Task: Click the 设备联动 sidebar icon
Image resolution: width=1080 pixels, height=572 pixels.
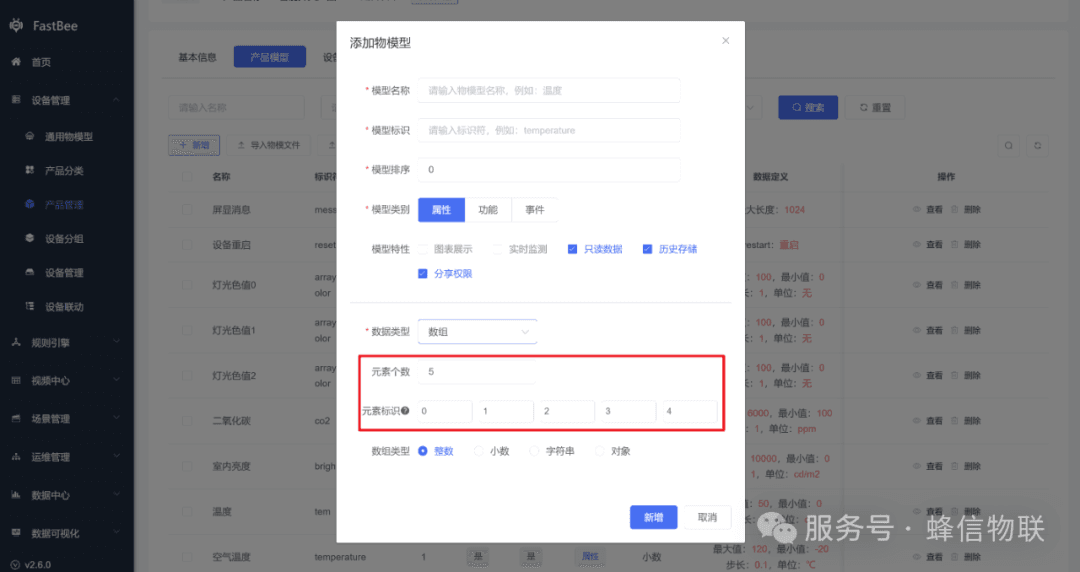Action: tap(30, 307)
